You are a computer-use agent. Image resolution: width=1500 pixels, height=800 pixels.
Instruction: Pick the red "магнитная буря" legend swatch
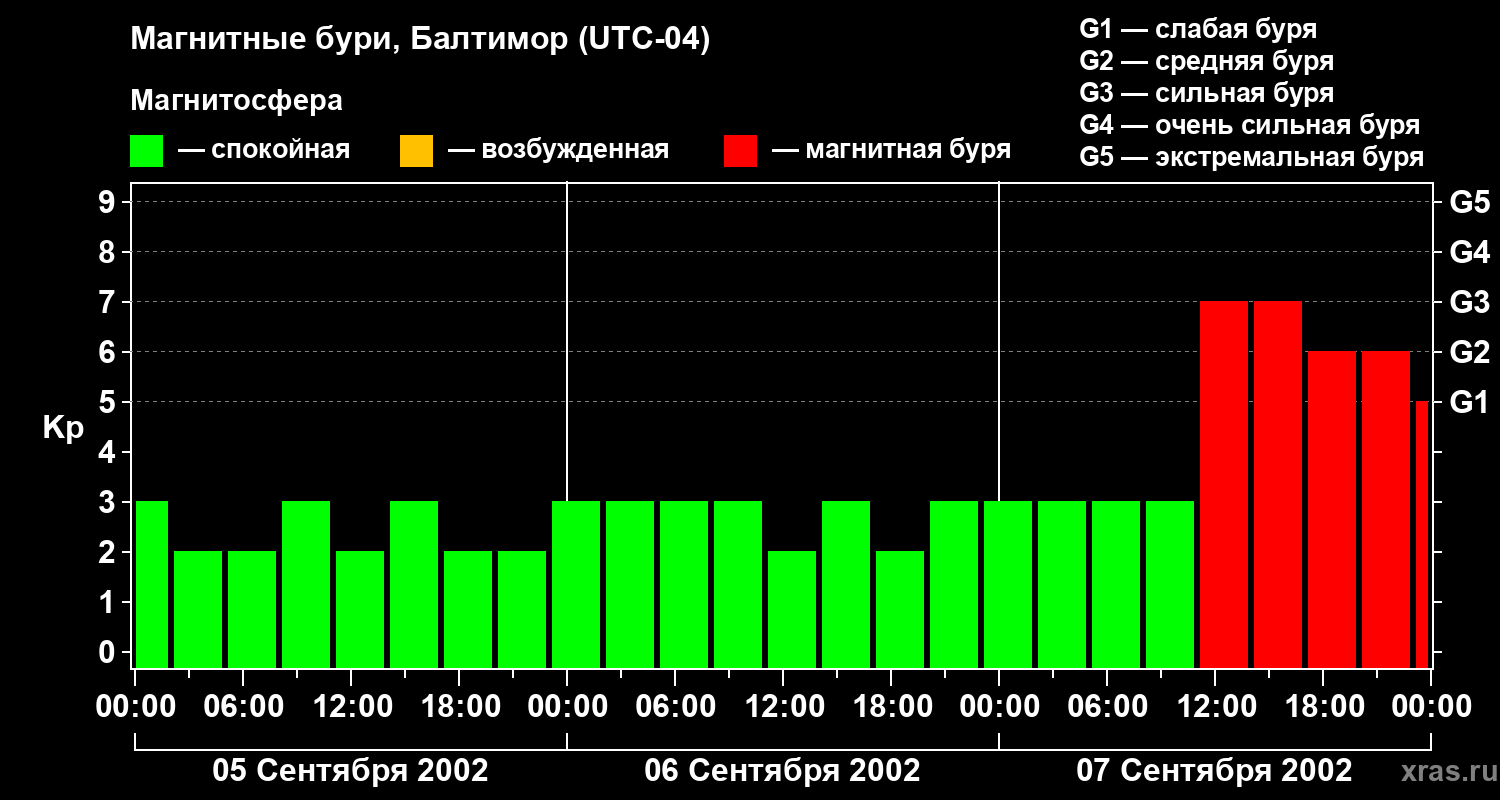(740, 151)
